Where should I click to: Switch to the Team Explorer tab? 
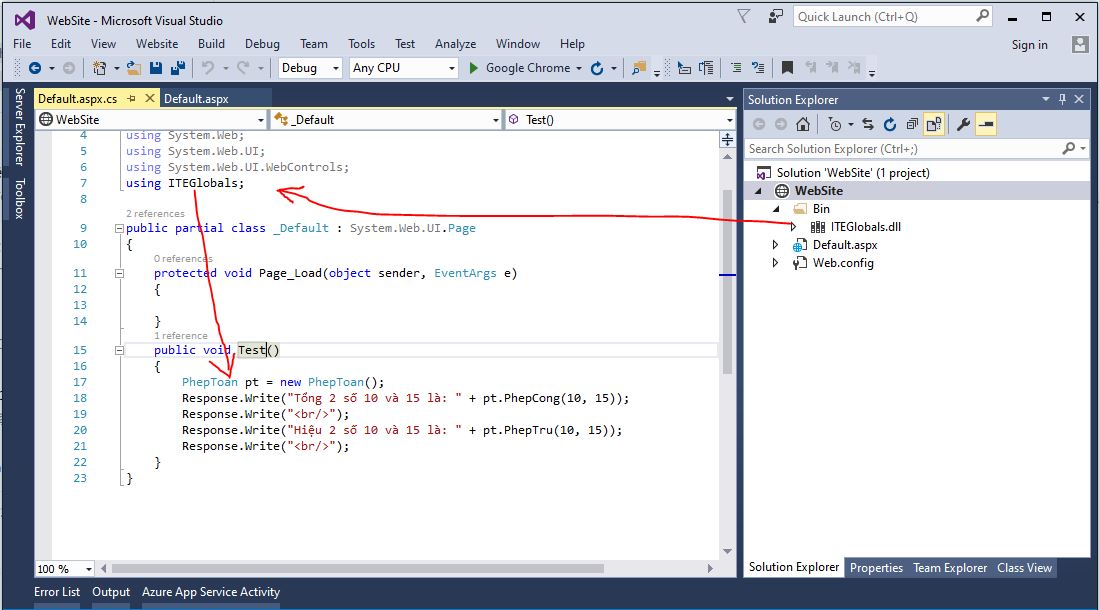point(950,568)
